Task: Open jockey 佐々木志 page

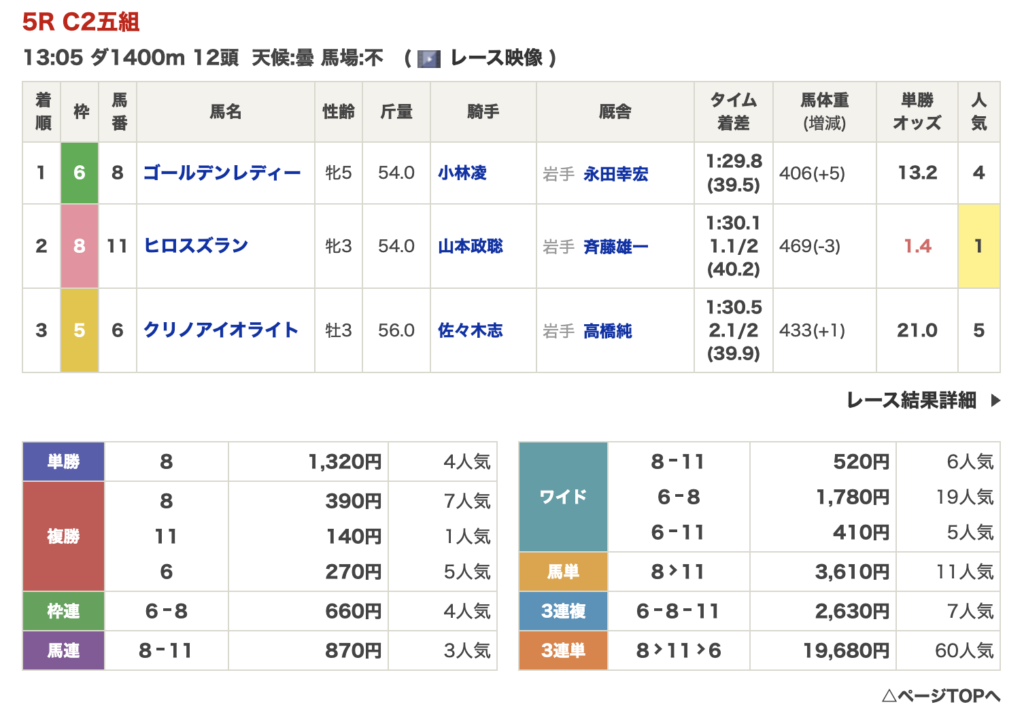Action: click(x=470, y=330)
